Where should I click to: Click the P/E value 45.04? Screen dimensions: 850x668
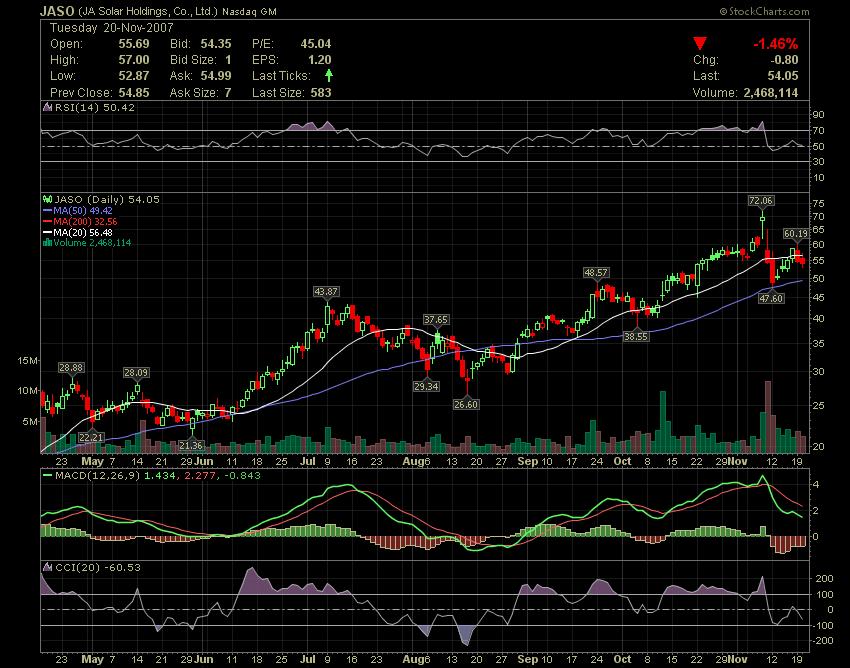315,44
